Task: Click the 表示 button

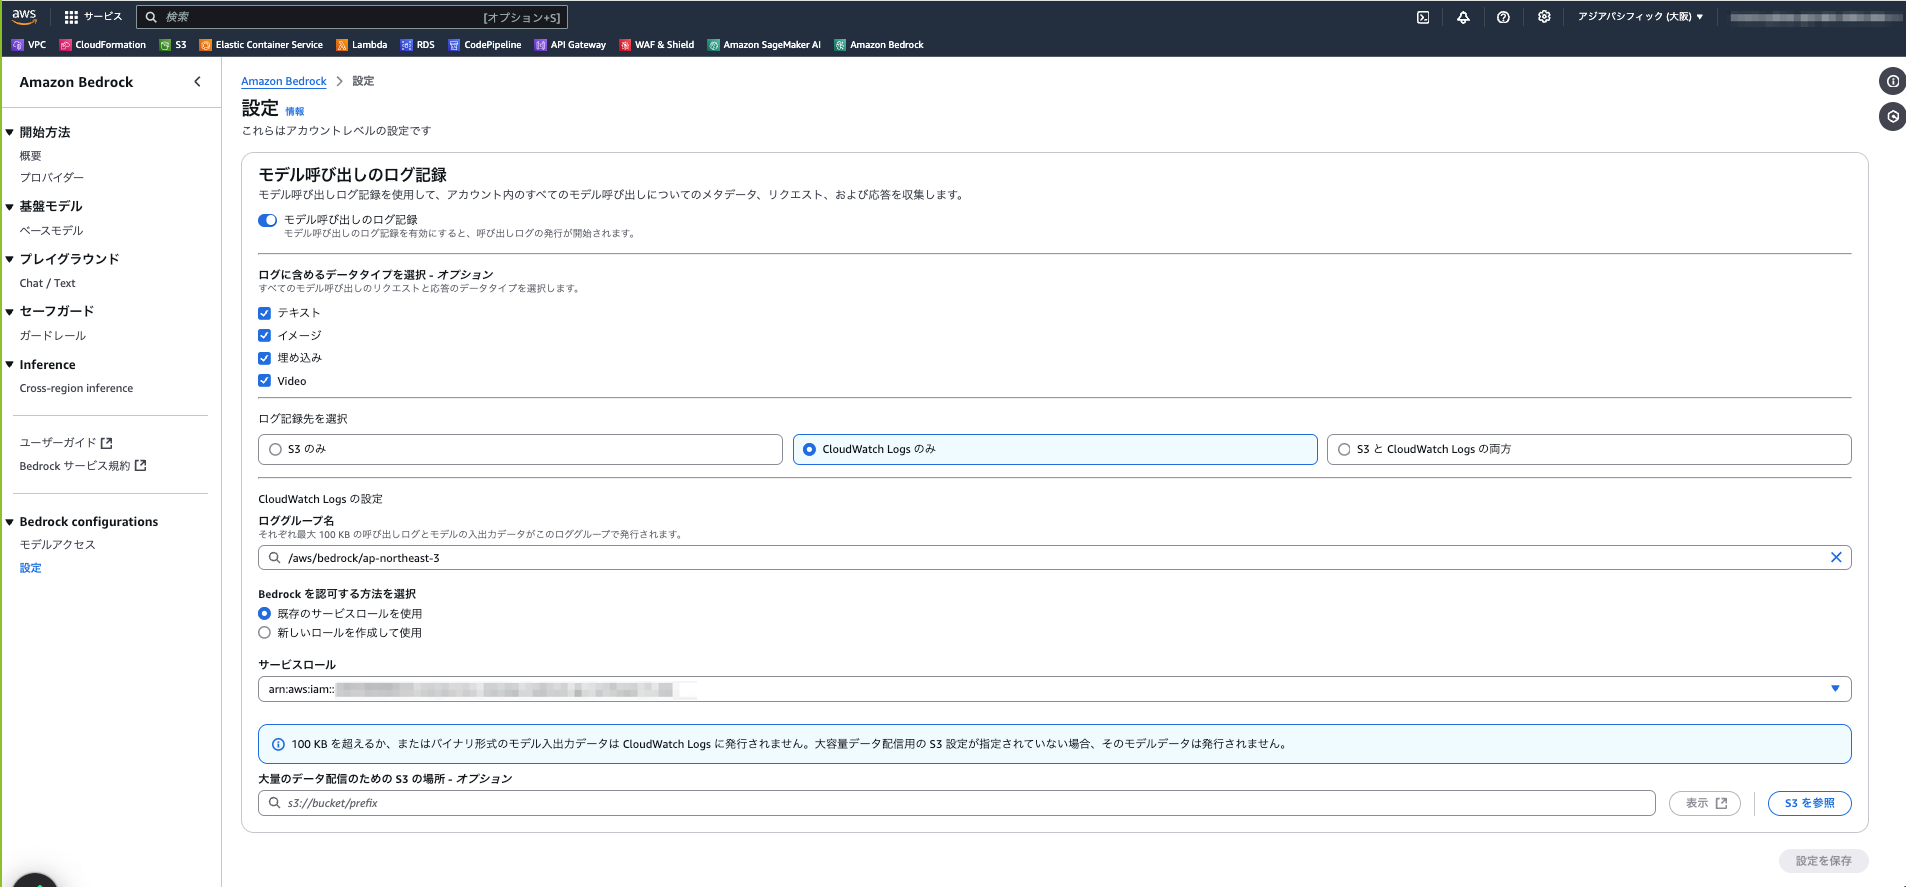Action: coord(1705,803)
